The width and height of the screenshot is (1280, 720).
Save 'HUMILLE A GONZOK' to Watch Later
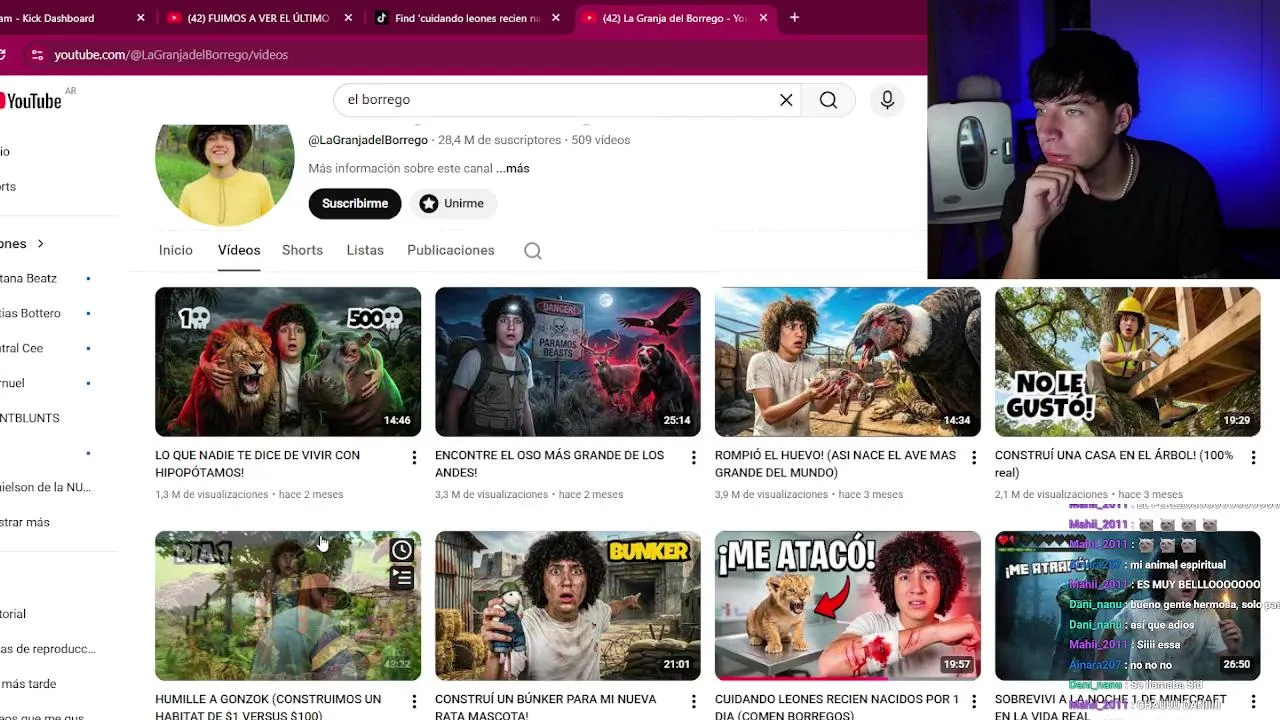401,550
